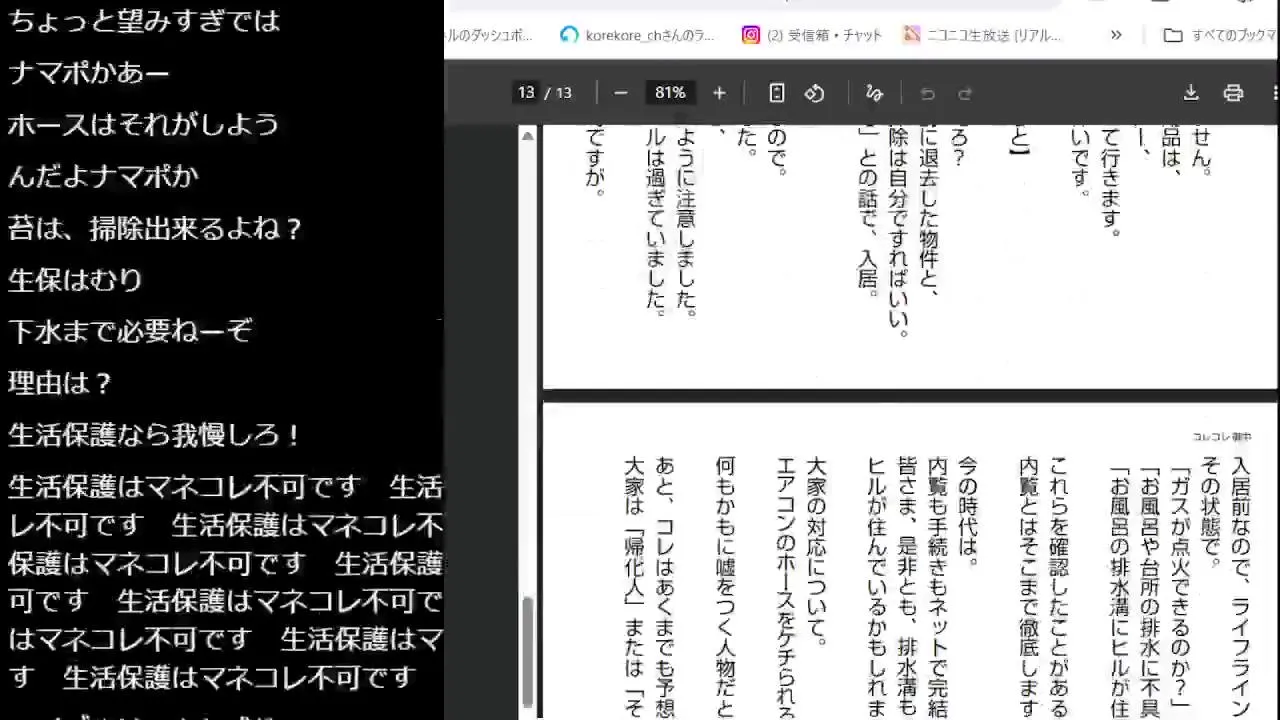Click the PDF line 大家の対応について。

[817, 551]
